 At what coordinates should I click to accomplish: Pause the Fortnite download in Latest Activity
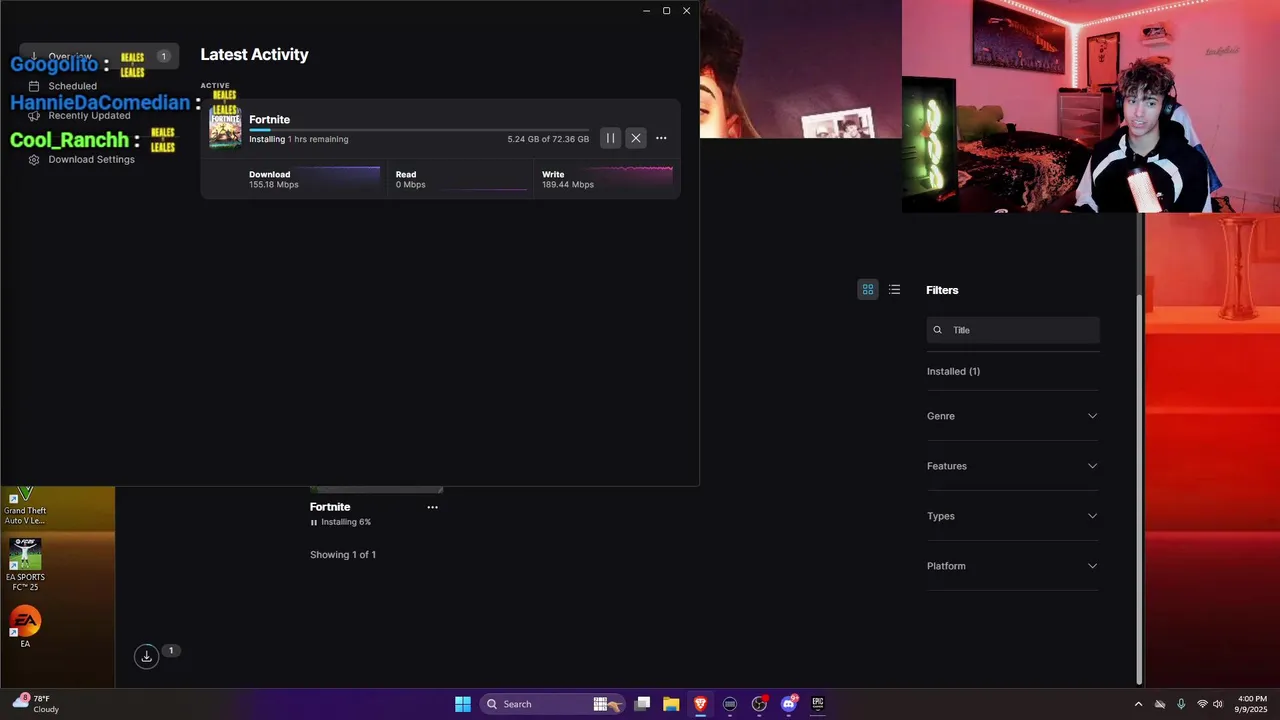coord(610,138)
